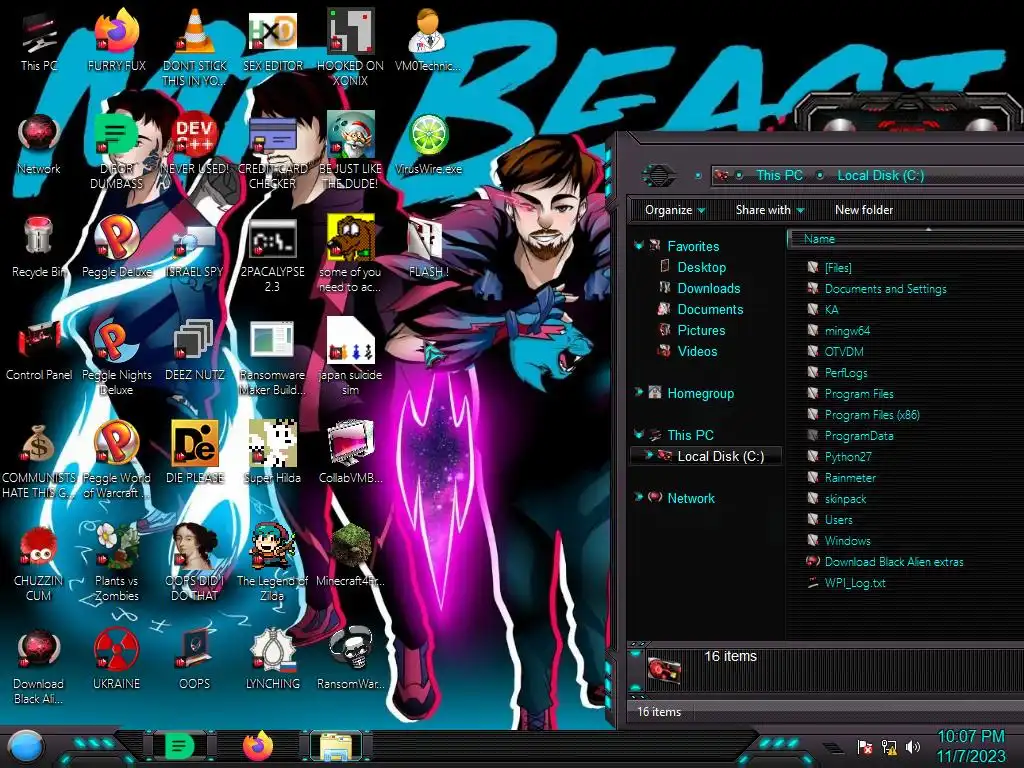Select the Plants vs Zombies icon
The width and height of the screenshot is (1024, 768).
pyautogui.click(x=116, y=563)
